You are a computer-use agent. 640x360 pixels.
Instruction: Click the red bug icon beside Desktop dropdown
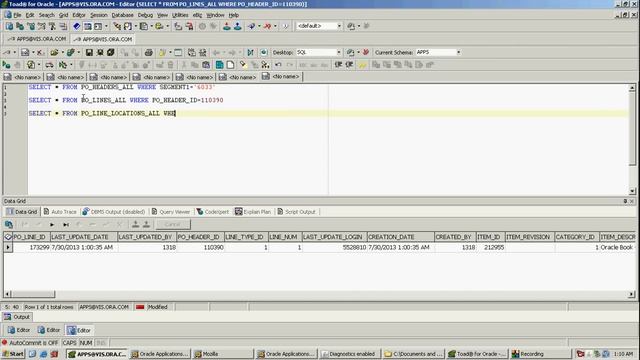pyautogui.click(x=366, y=52)
